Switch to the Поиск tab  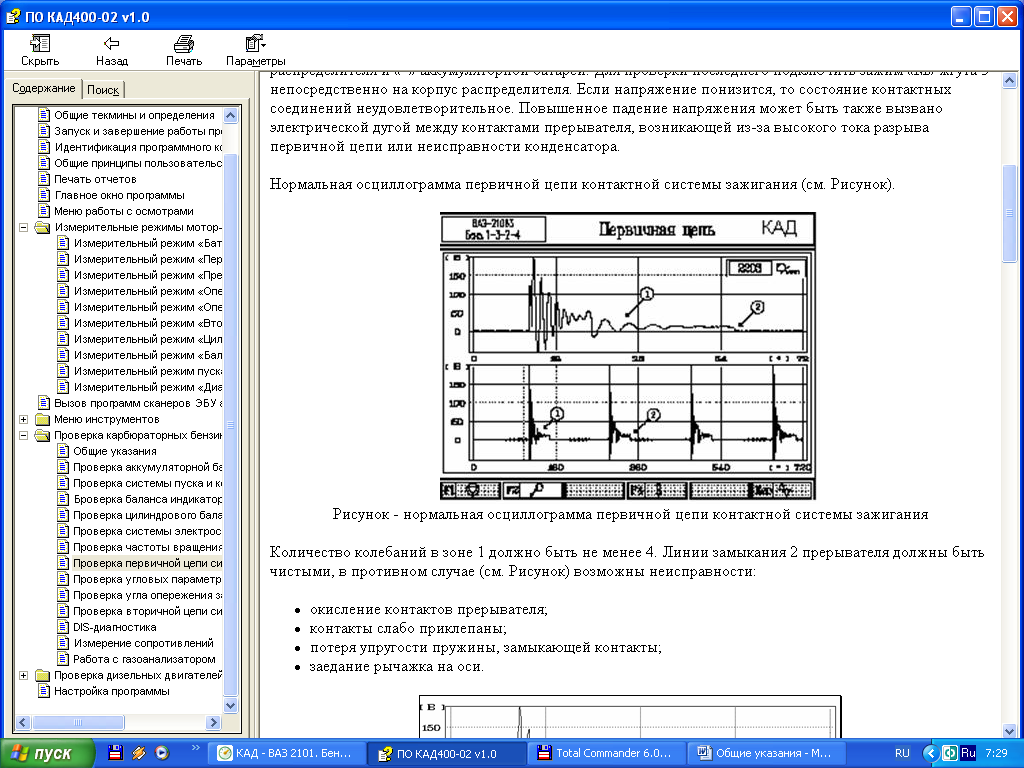click(x=103, y=90)
